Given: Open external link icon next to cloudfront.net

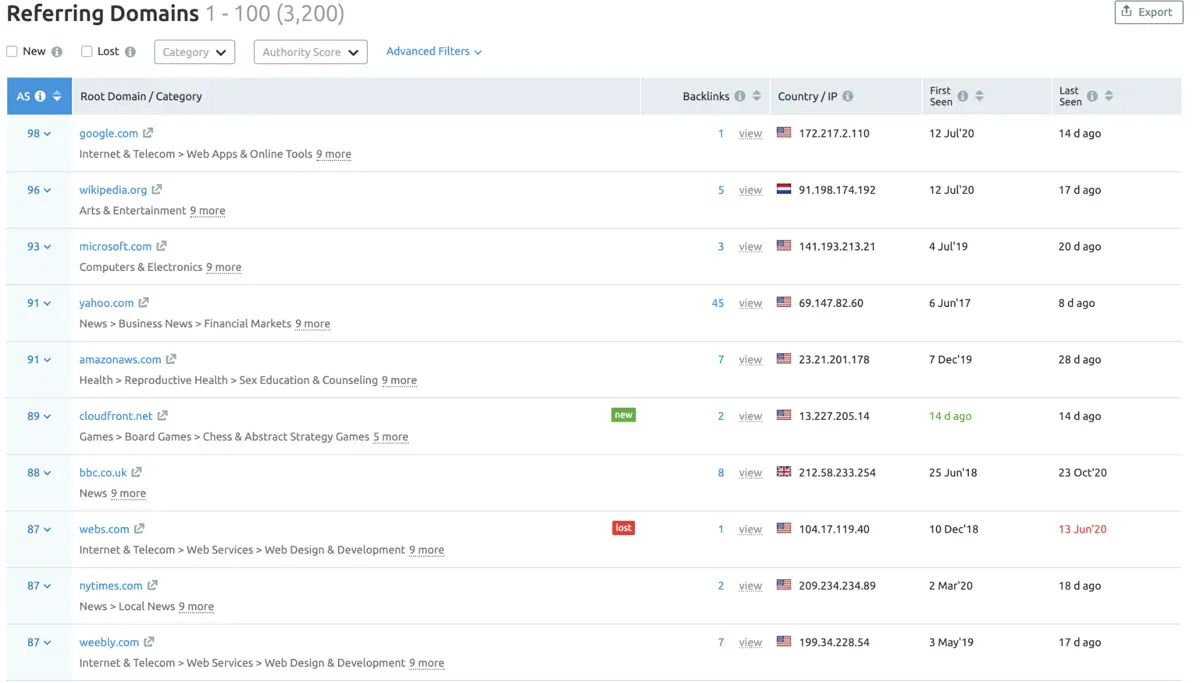Looking at the screenshot, I should [162, 416].
